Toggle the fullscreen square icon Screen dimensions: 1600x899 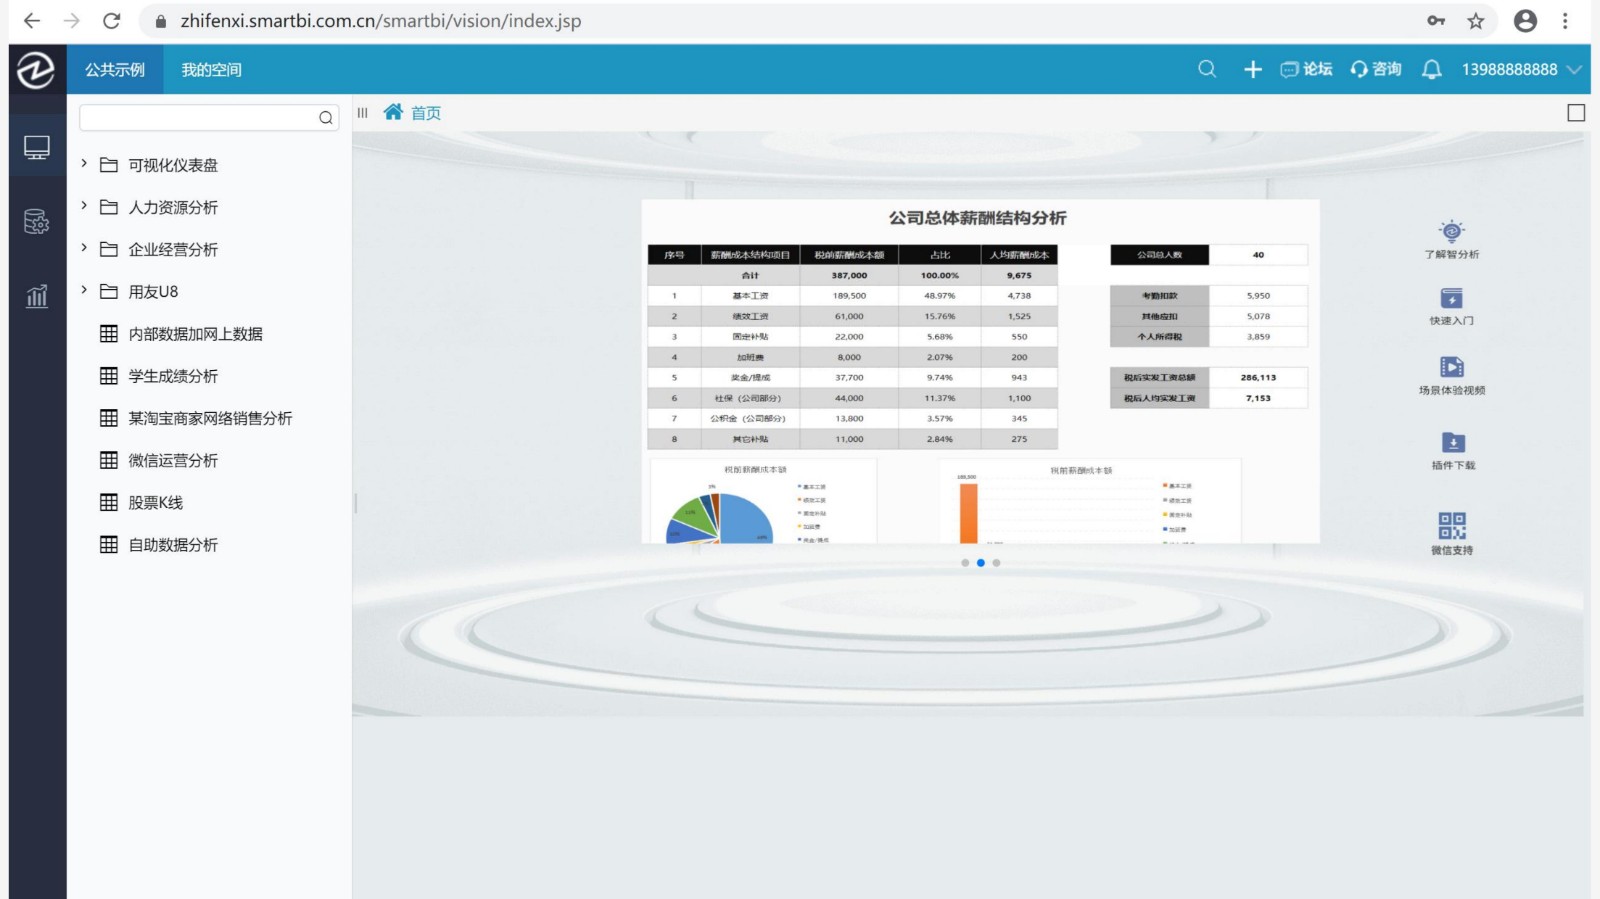coord(1576,113)
